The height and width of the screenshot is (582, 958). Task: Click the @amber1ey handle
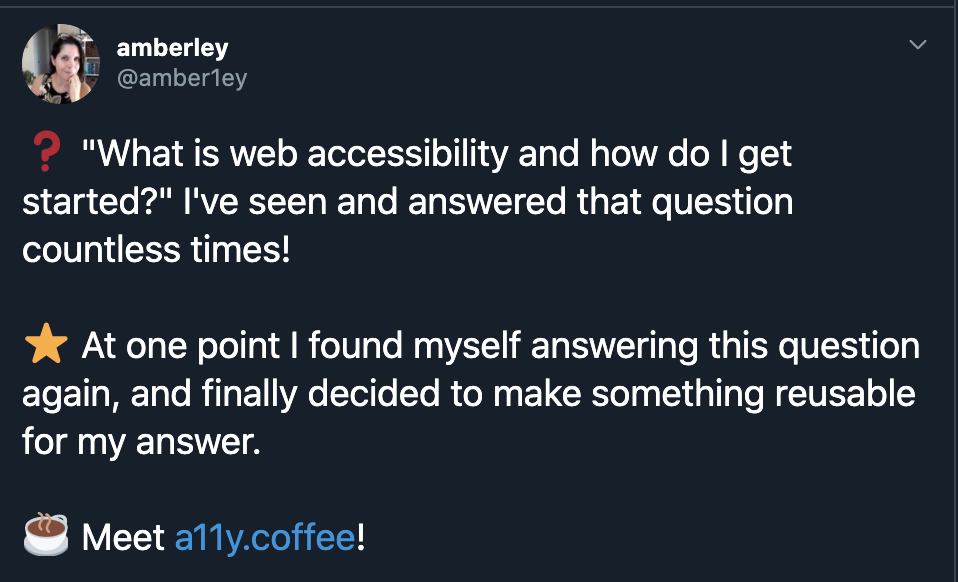[181, 78]
